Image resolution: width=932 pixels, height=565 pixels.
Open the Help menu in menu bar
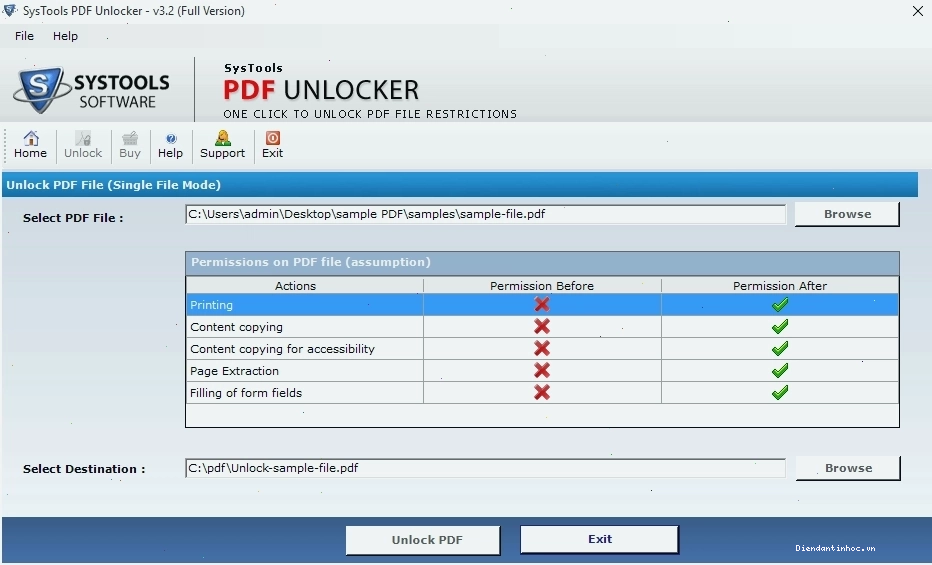[x=65, y=36]
